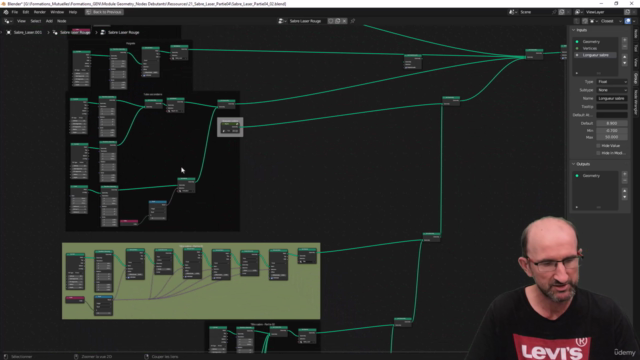640x360 pixels.
Task: Go to the parent node tree
Action: coord(577,21)
